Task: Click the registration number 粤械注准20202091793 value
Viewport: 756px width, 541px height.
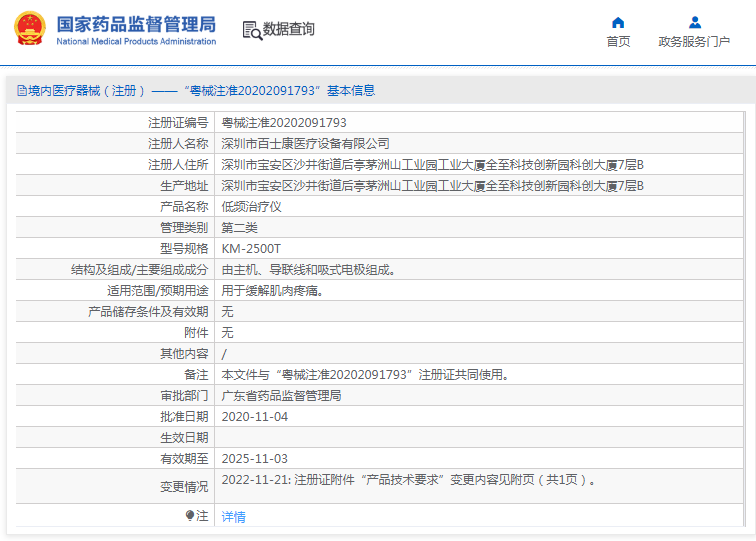Action: pyautogui.click(x=284, y=123)
